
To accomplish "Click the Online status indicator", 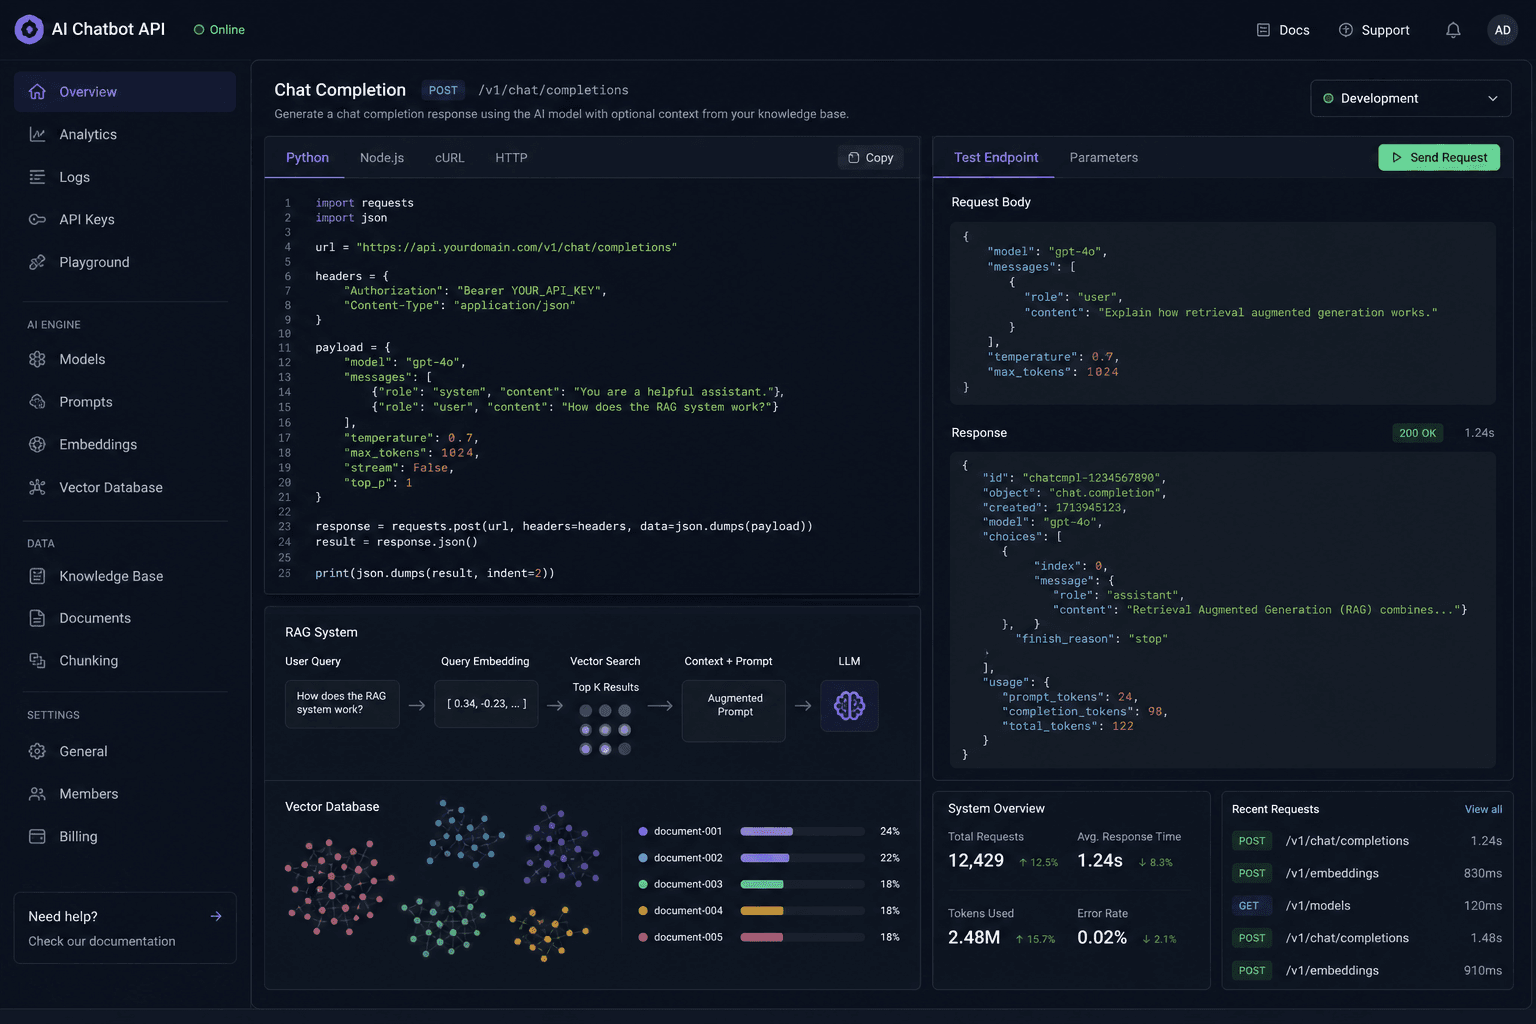I will [x=219, y=30].
